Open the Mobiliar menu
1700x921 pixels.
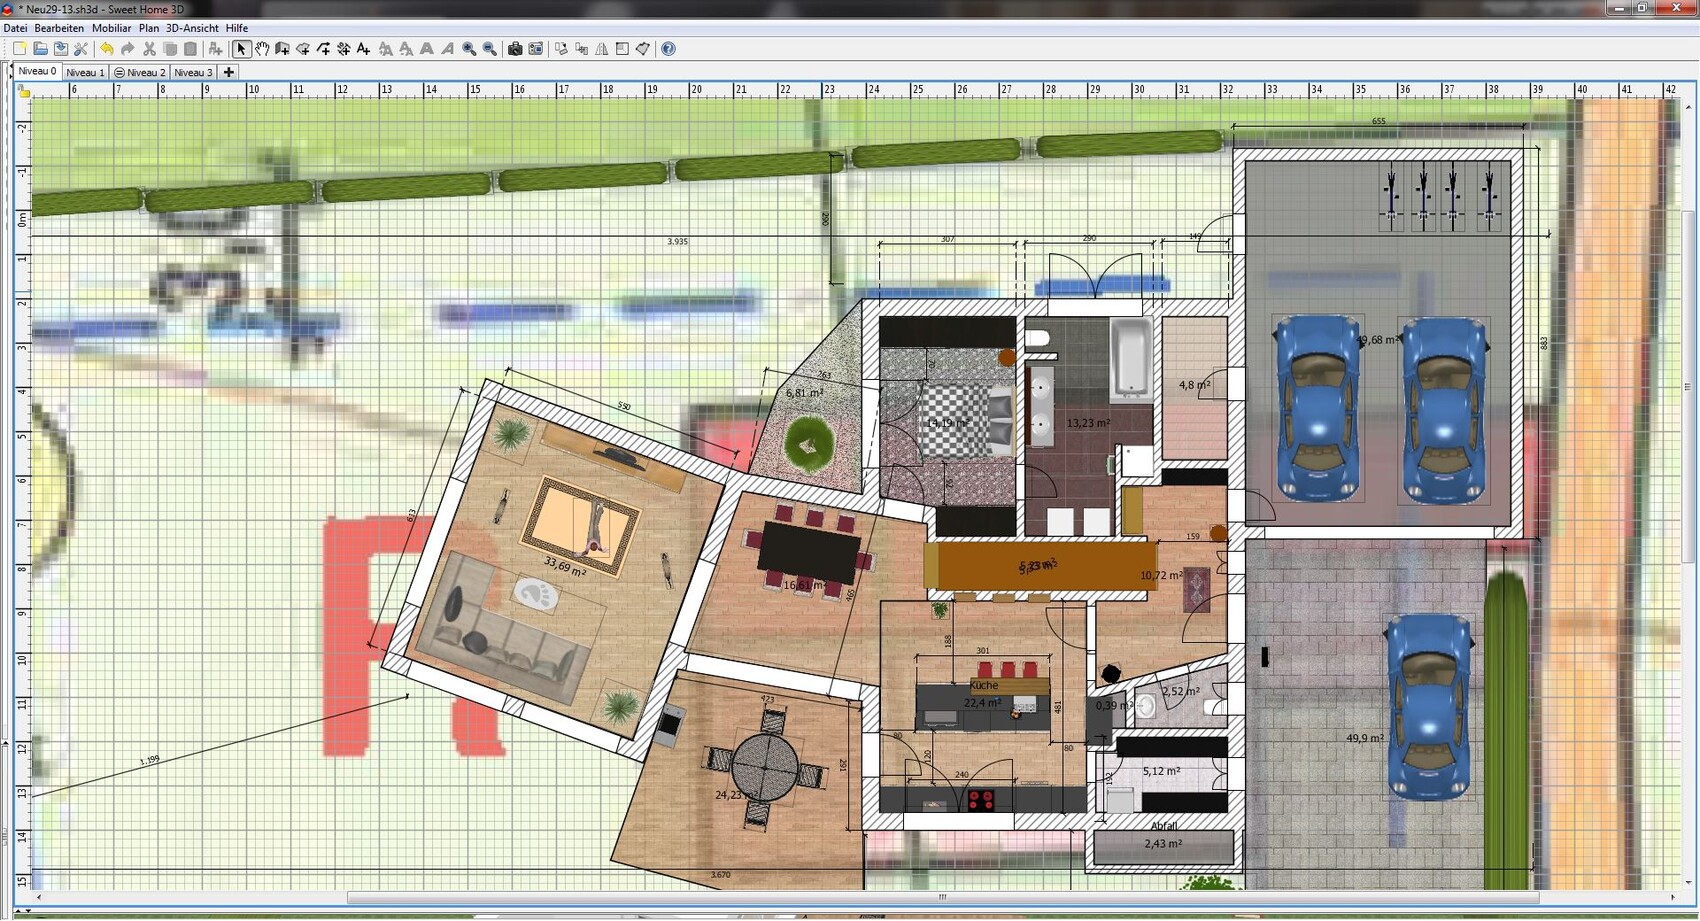(111, 28)
